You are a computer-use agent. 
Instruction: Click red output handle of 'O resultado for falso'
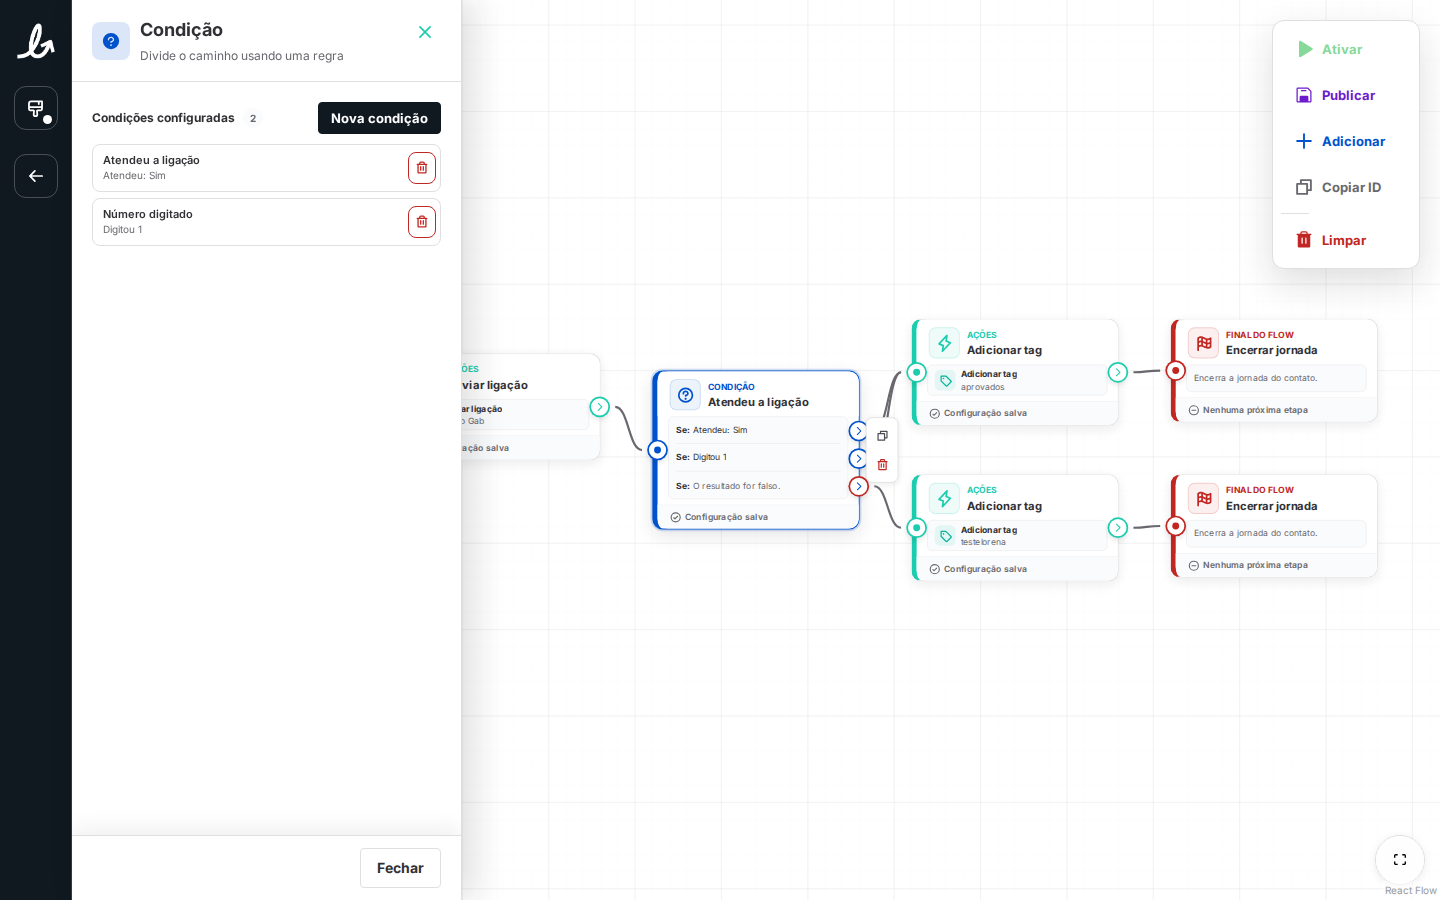click(858, 487)
